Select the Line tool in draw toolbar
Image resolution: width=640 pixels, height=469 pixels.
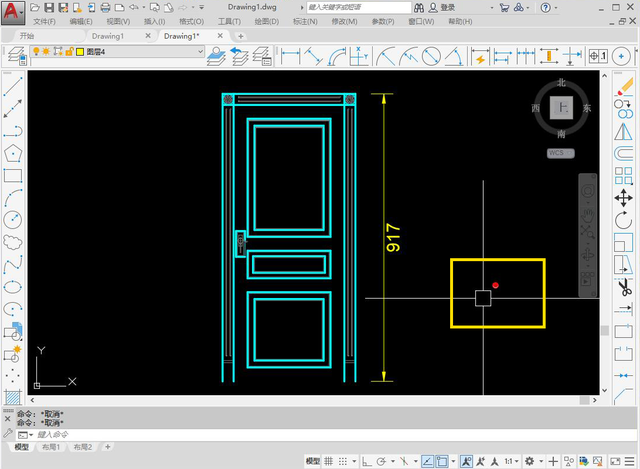[x=13, y=86]
